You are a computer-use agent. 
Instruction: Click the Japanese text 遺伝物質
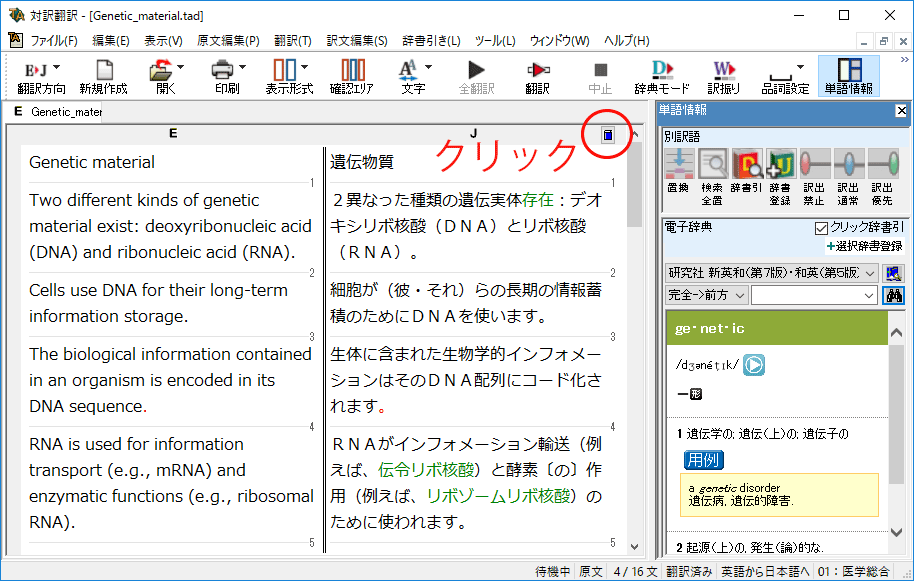pyautogui.click(x=362, y=162)
